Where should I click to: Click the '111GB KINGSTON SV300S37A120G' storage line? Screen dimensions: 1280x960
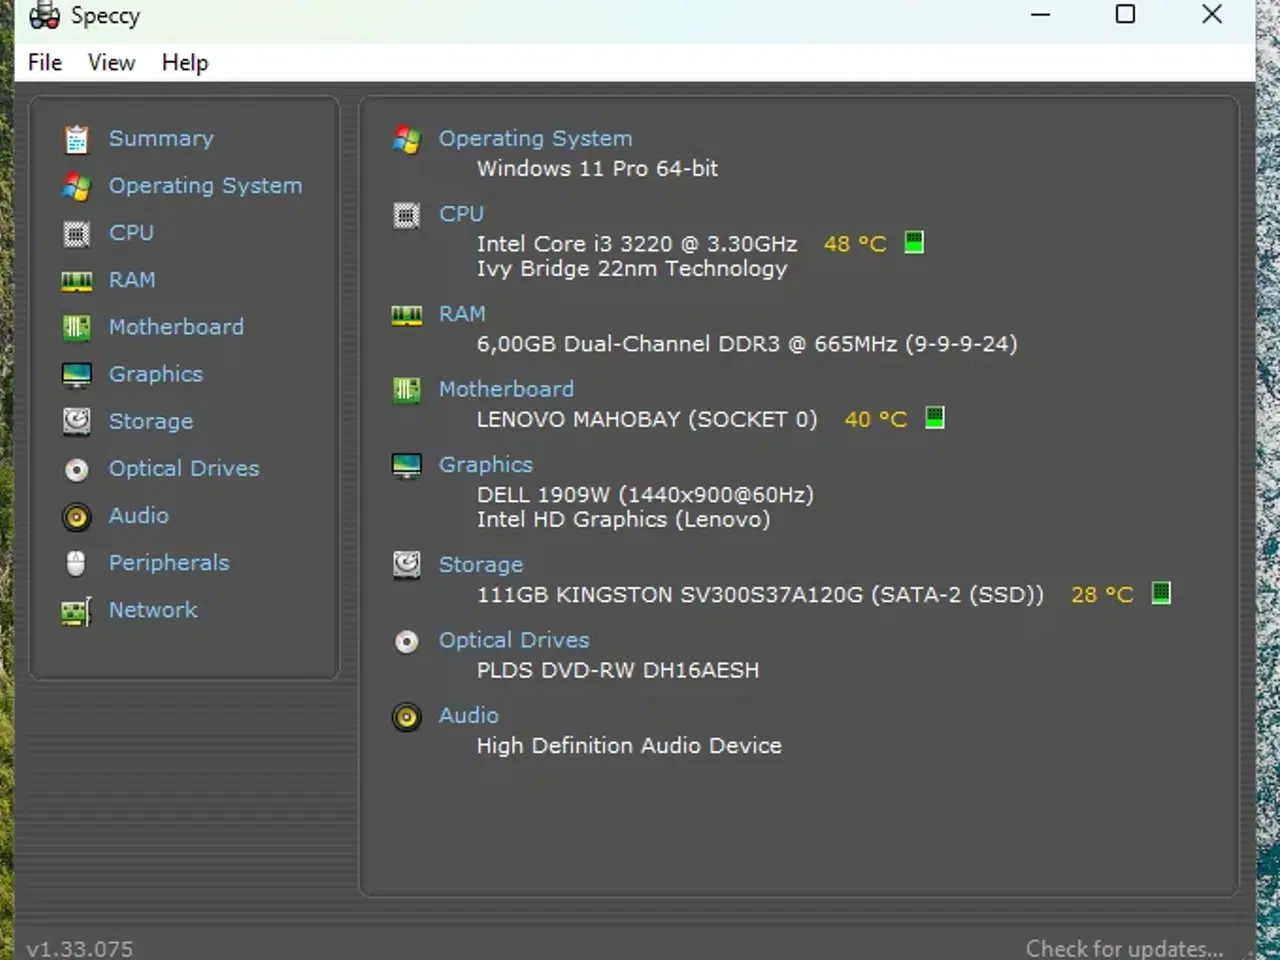760,595
